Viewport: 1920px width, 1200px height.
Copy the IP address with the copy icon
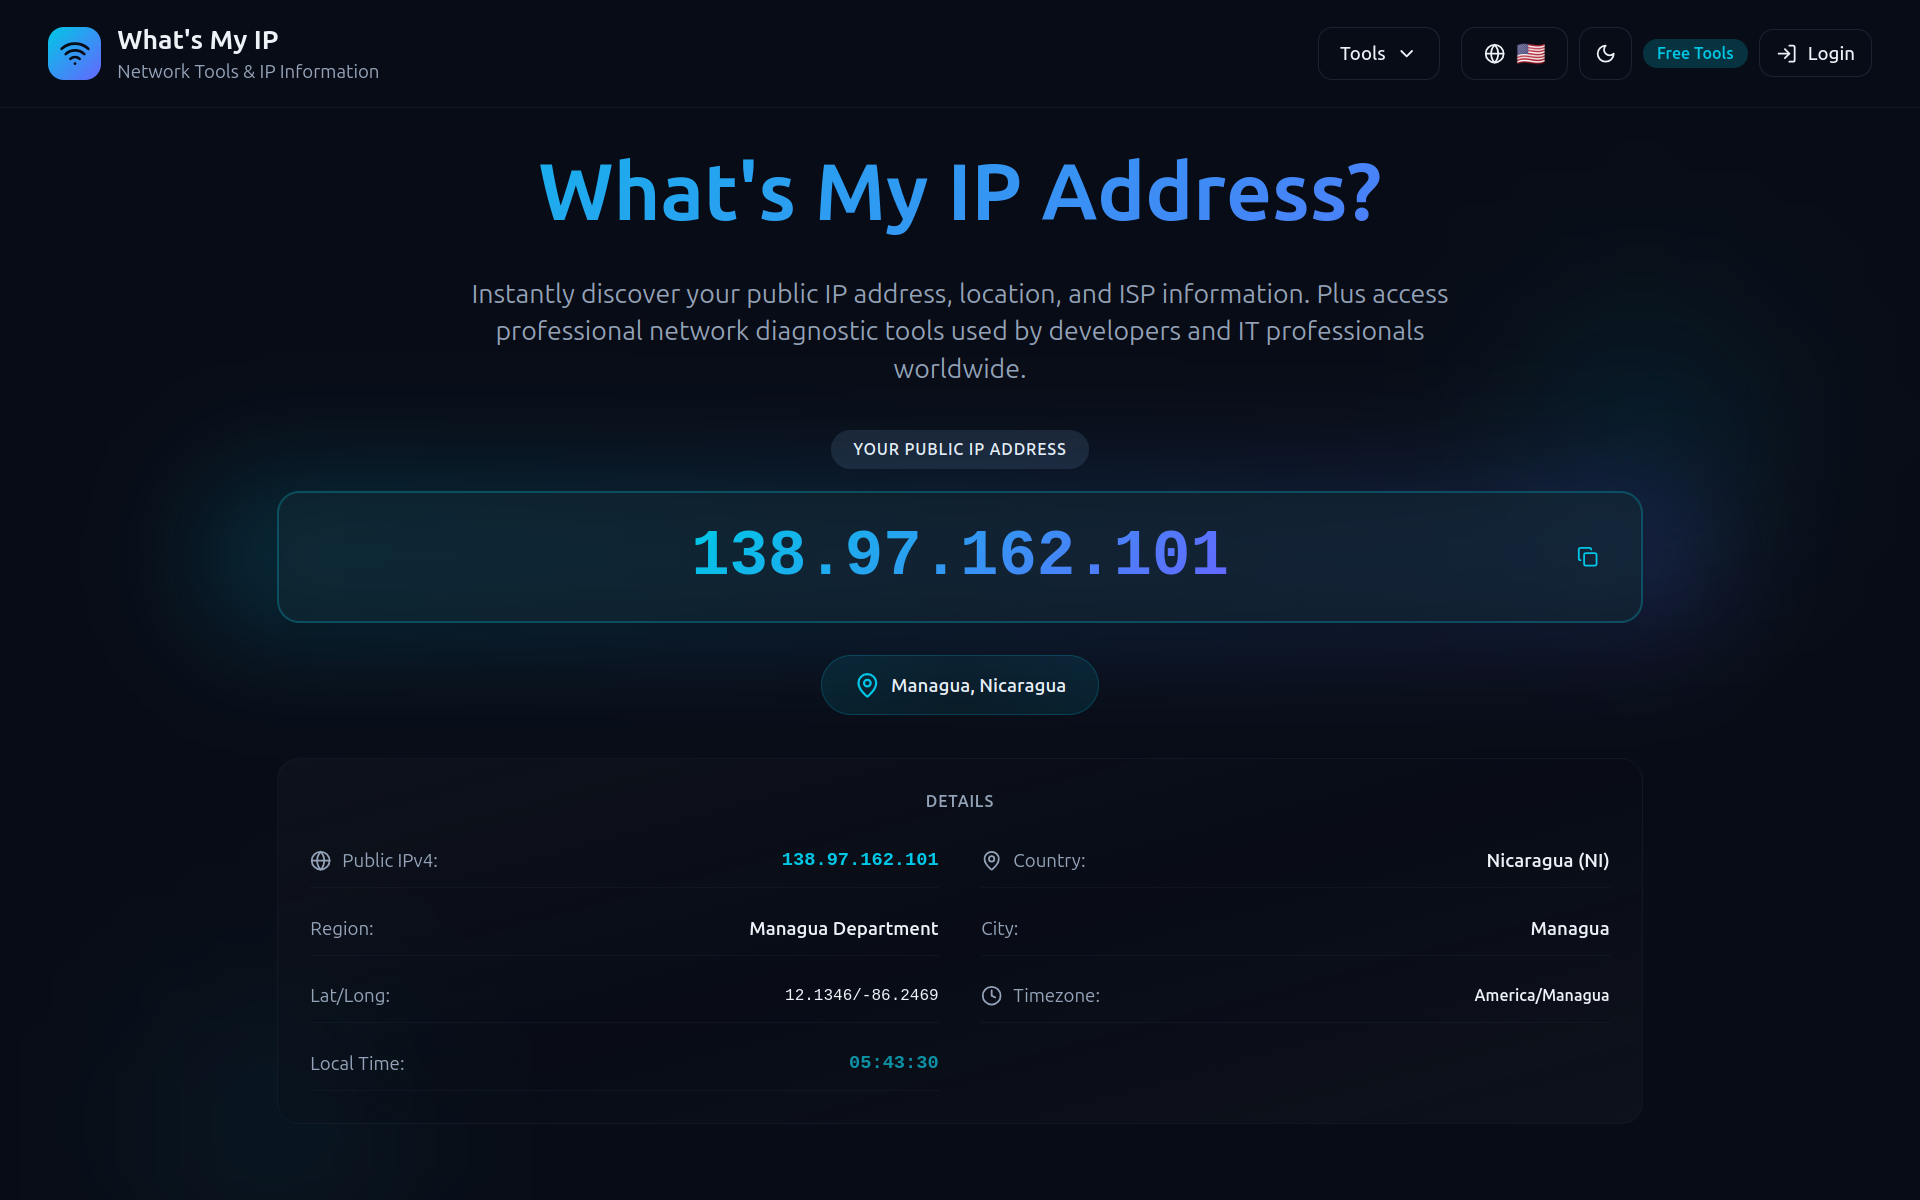1587,557
